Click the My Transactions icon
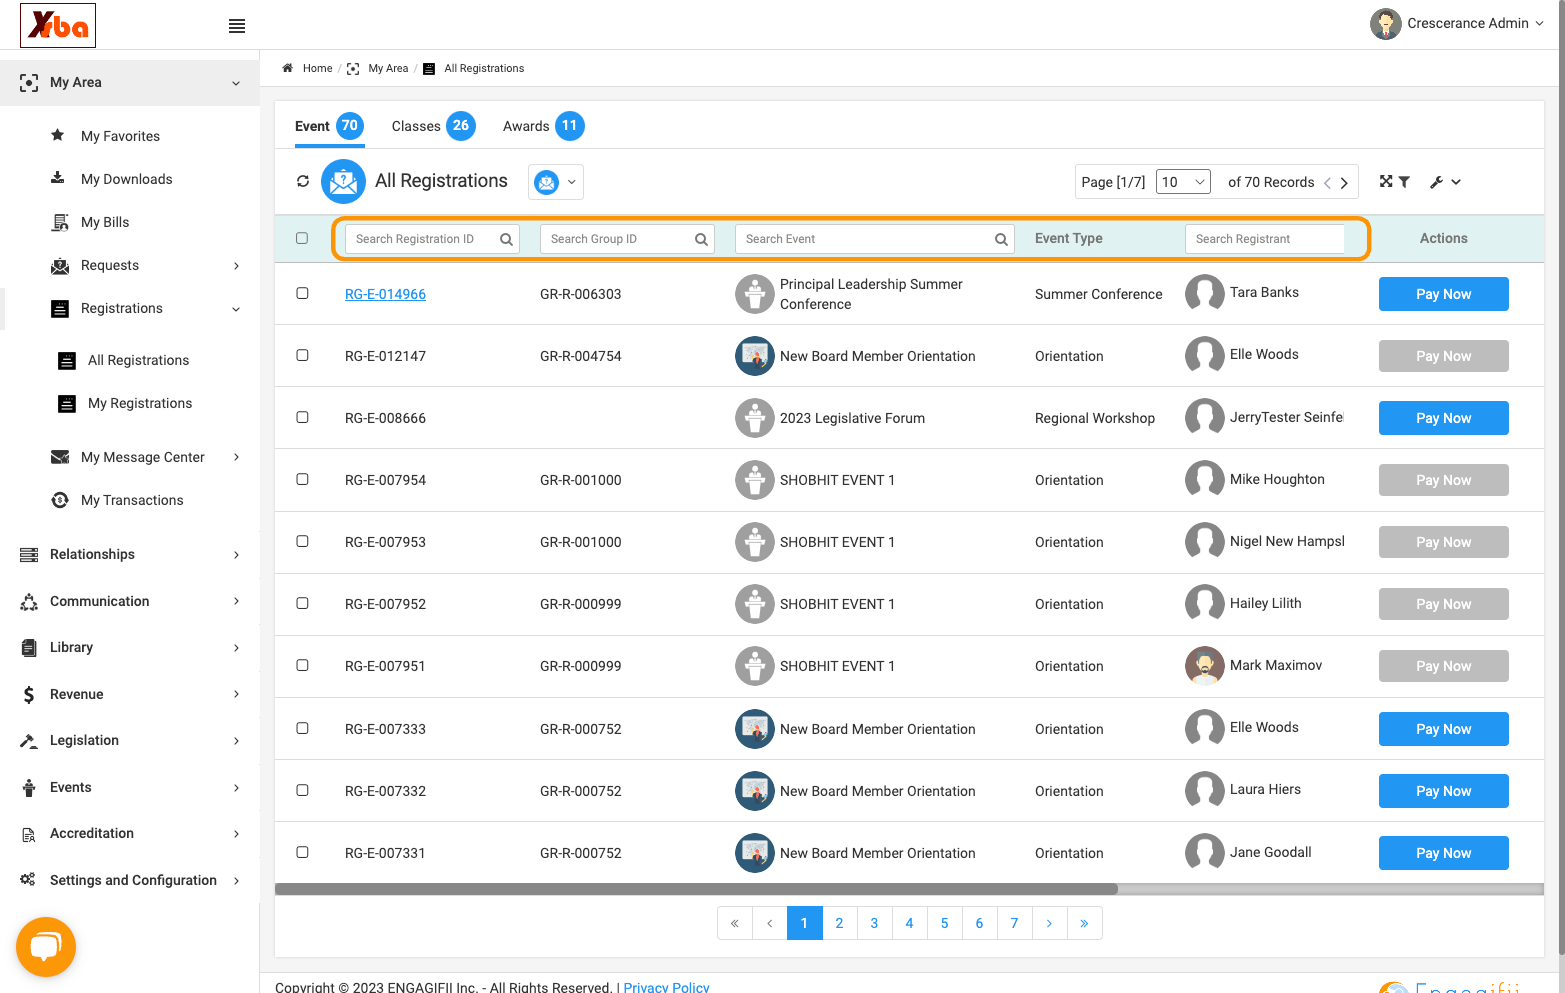This screenshot has width=1565, height=993. [x=60, y=500]
